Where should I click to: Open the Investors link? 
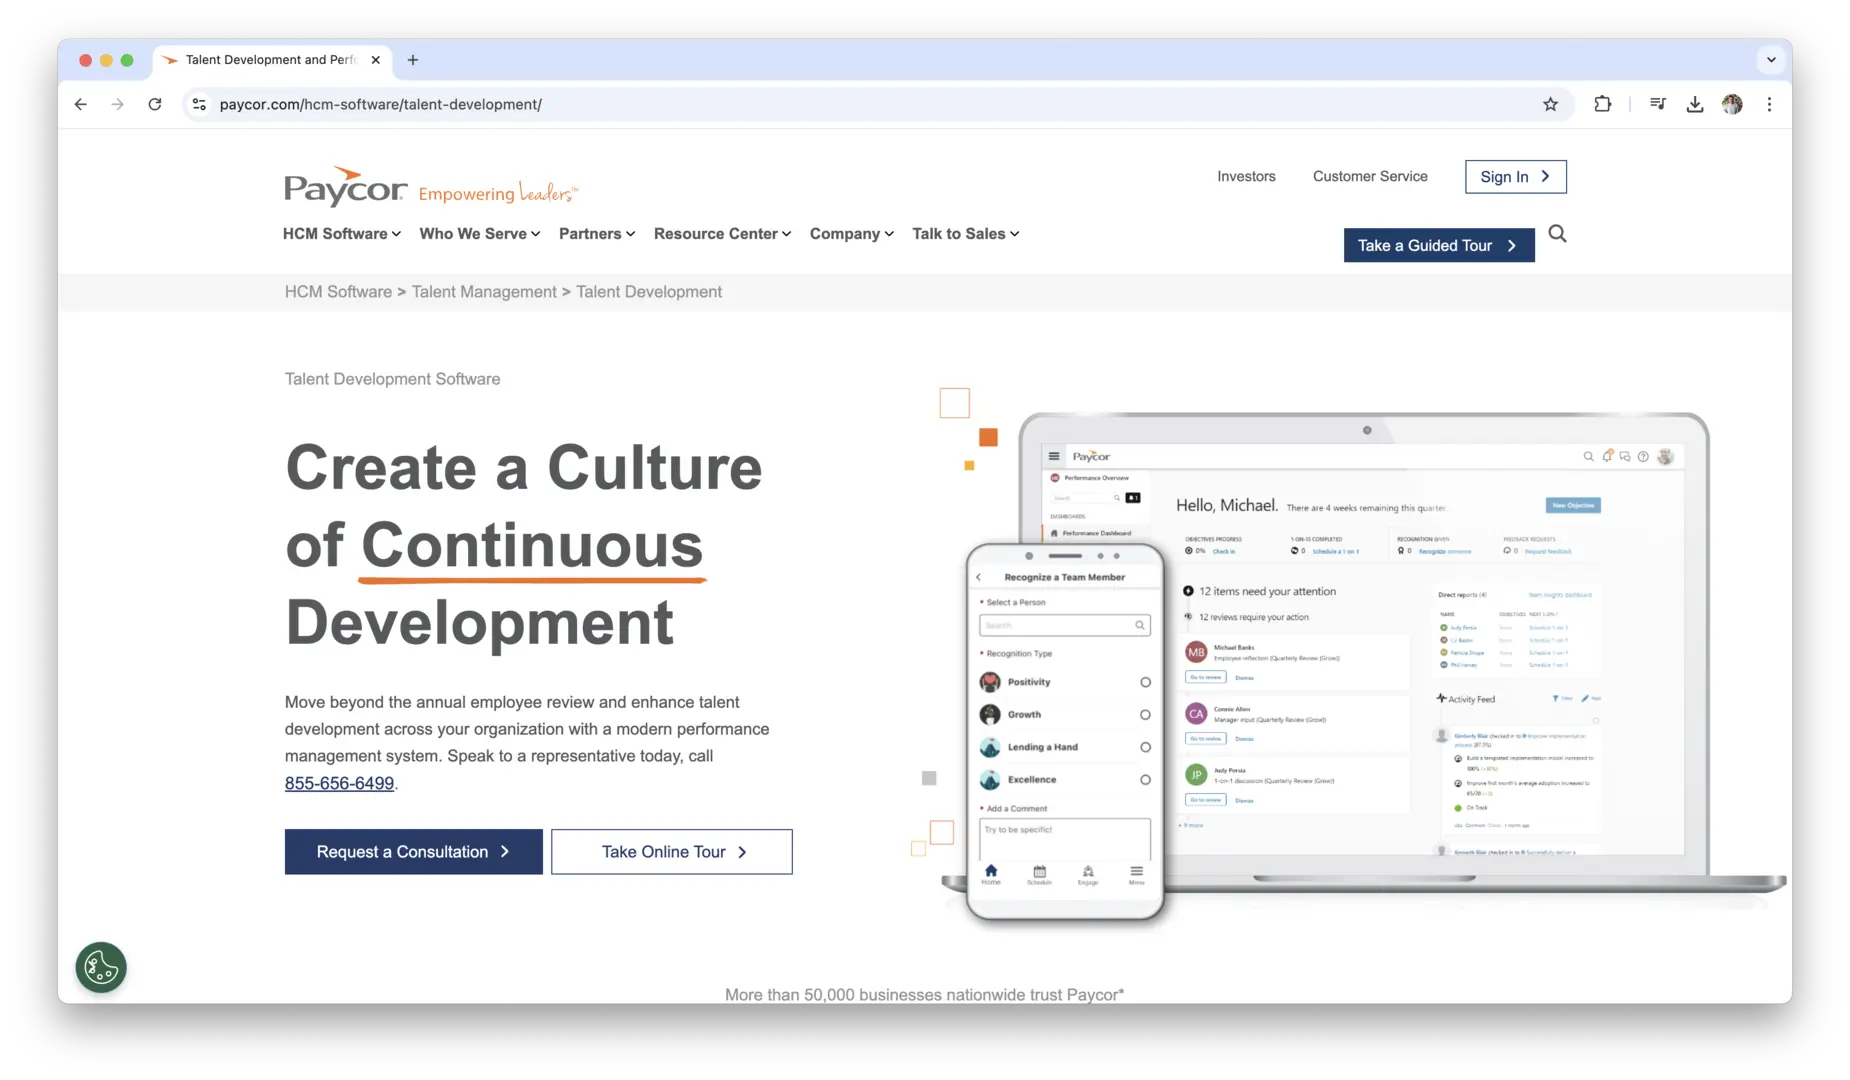click(1246, 176)
